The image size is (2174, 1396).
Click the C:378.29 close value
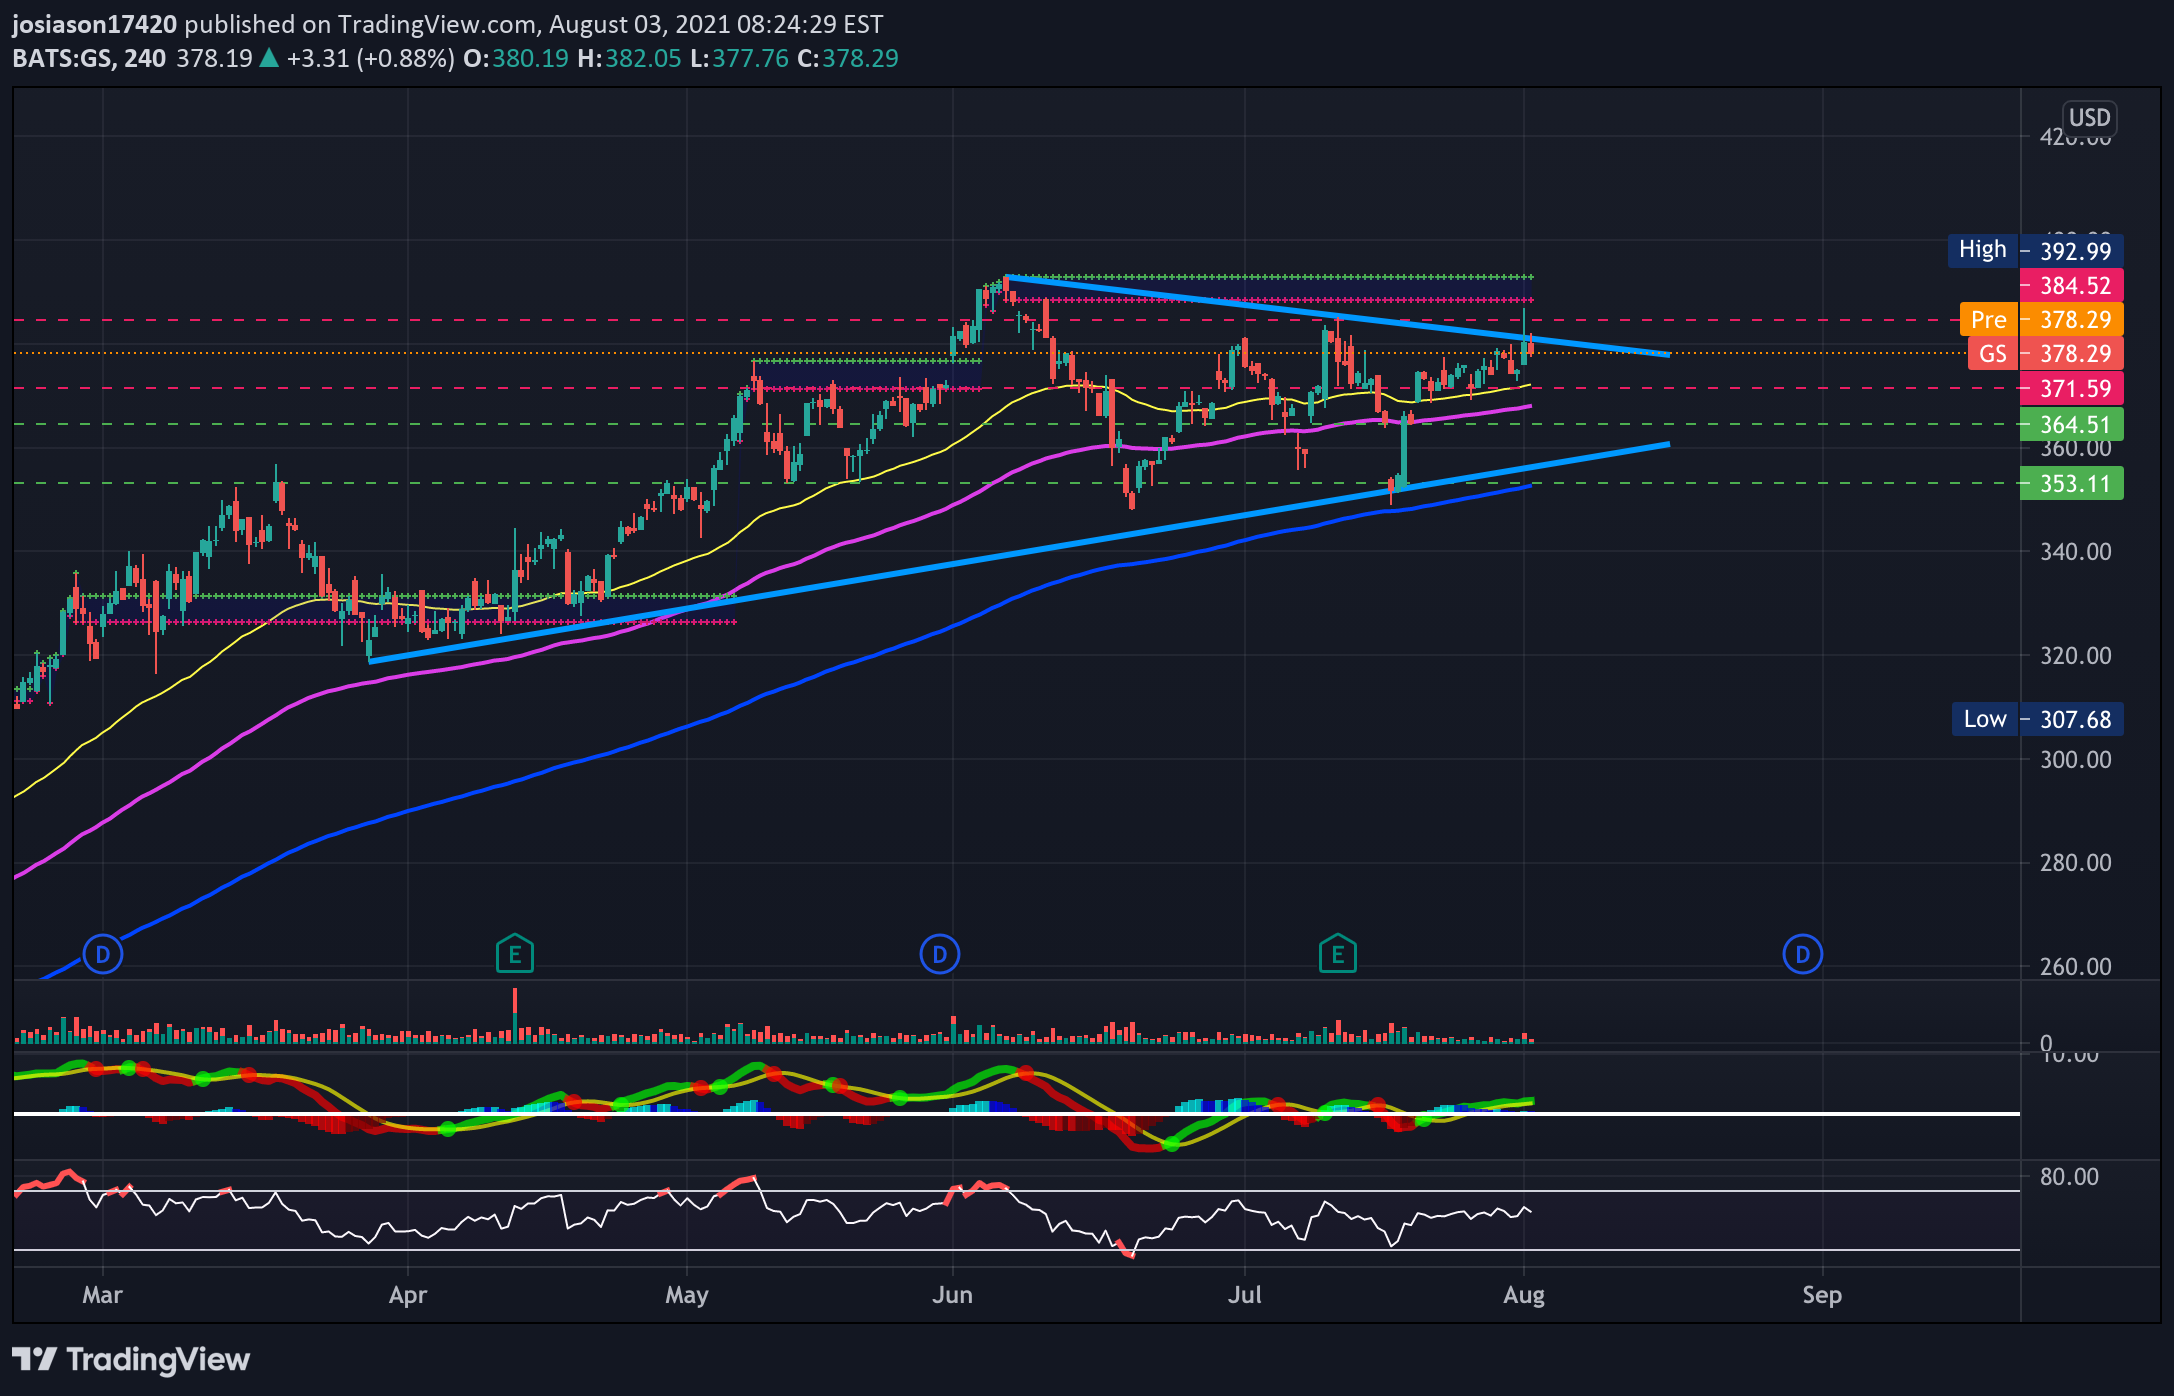tap(848, 58)
